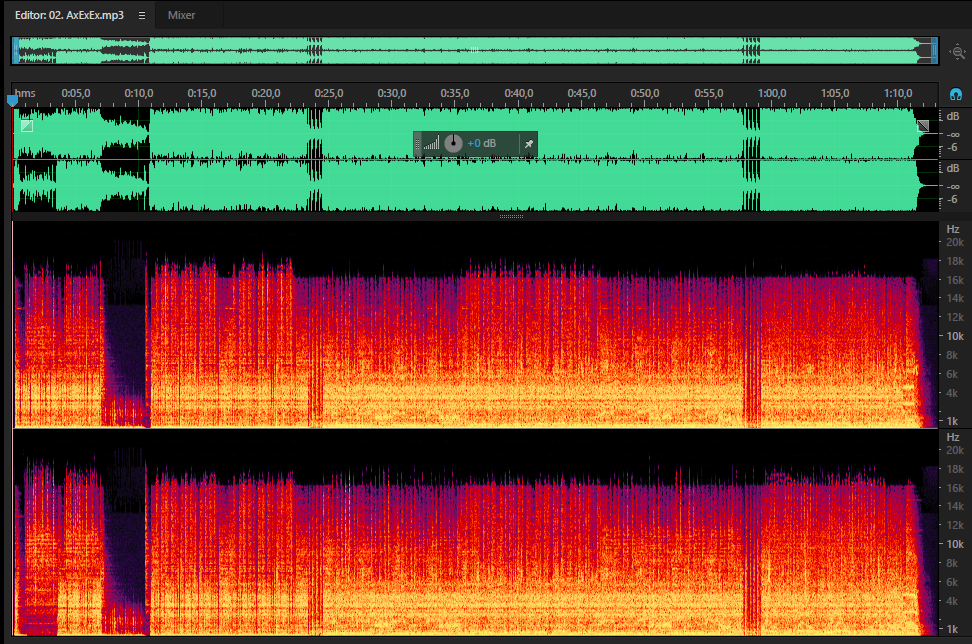Click the fade out handle on waveform
972x644 pixels.
pyautogui.click(x=923, y=126)
